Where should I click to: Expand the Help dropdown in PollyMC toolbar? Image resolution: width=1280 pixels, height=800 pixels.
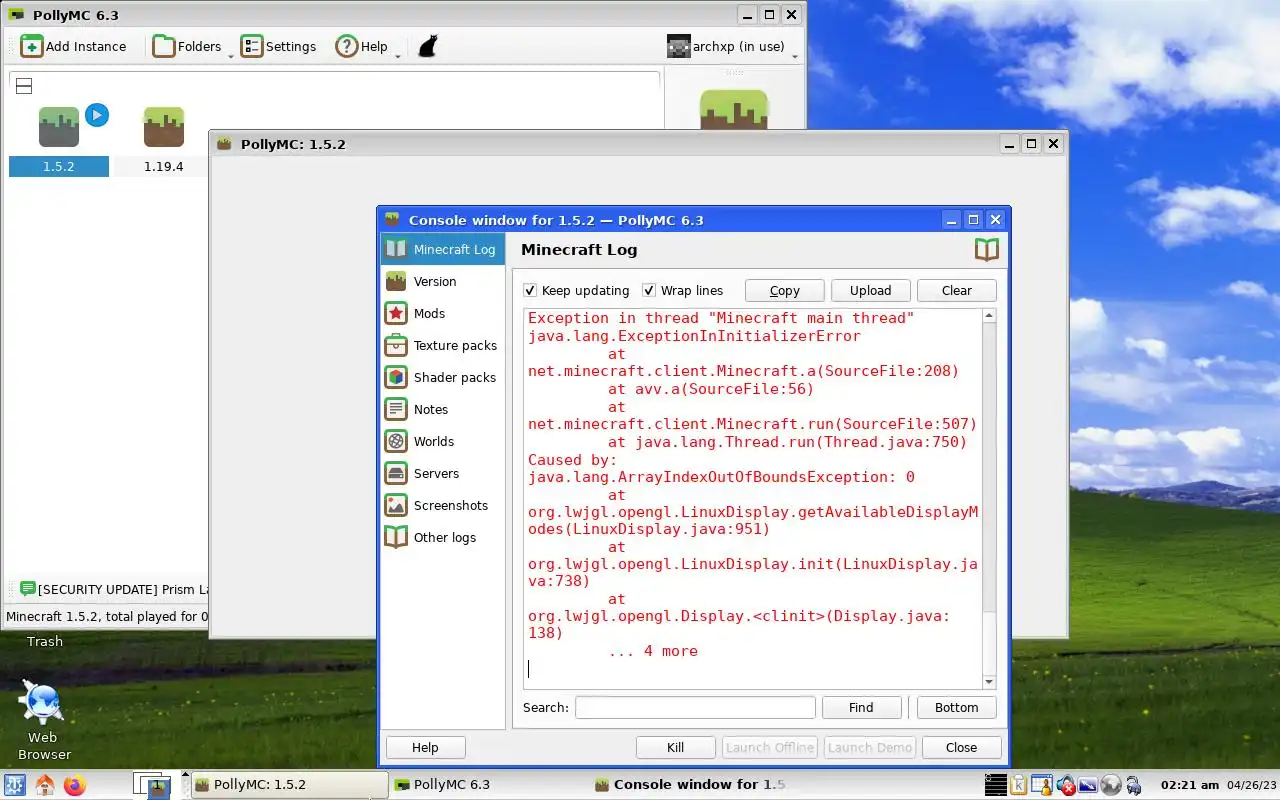(397, 55)
